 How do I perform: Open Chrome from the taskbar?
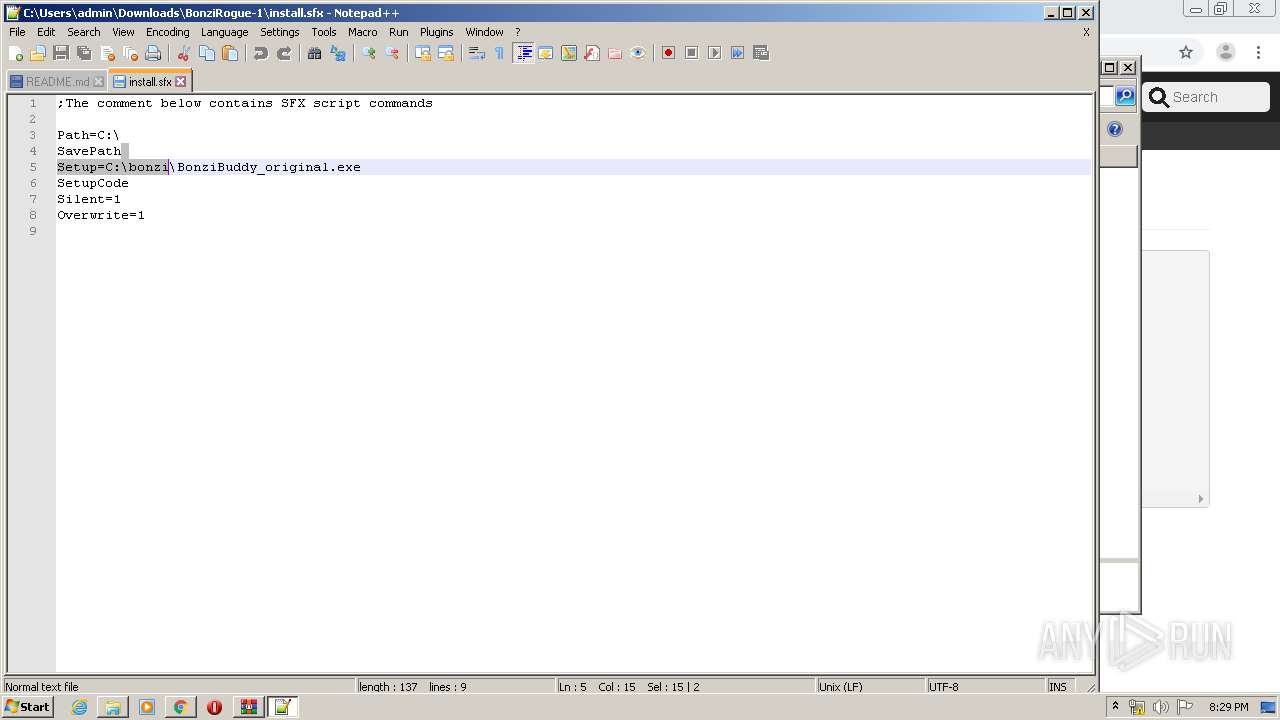point(180,707)
